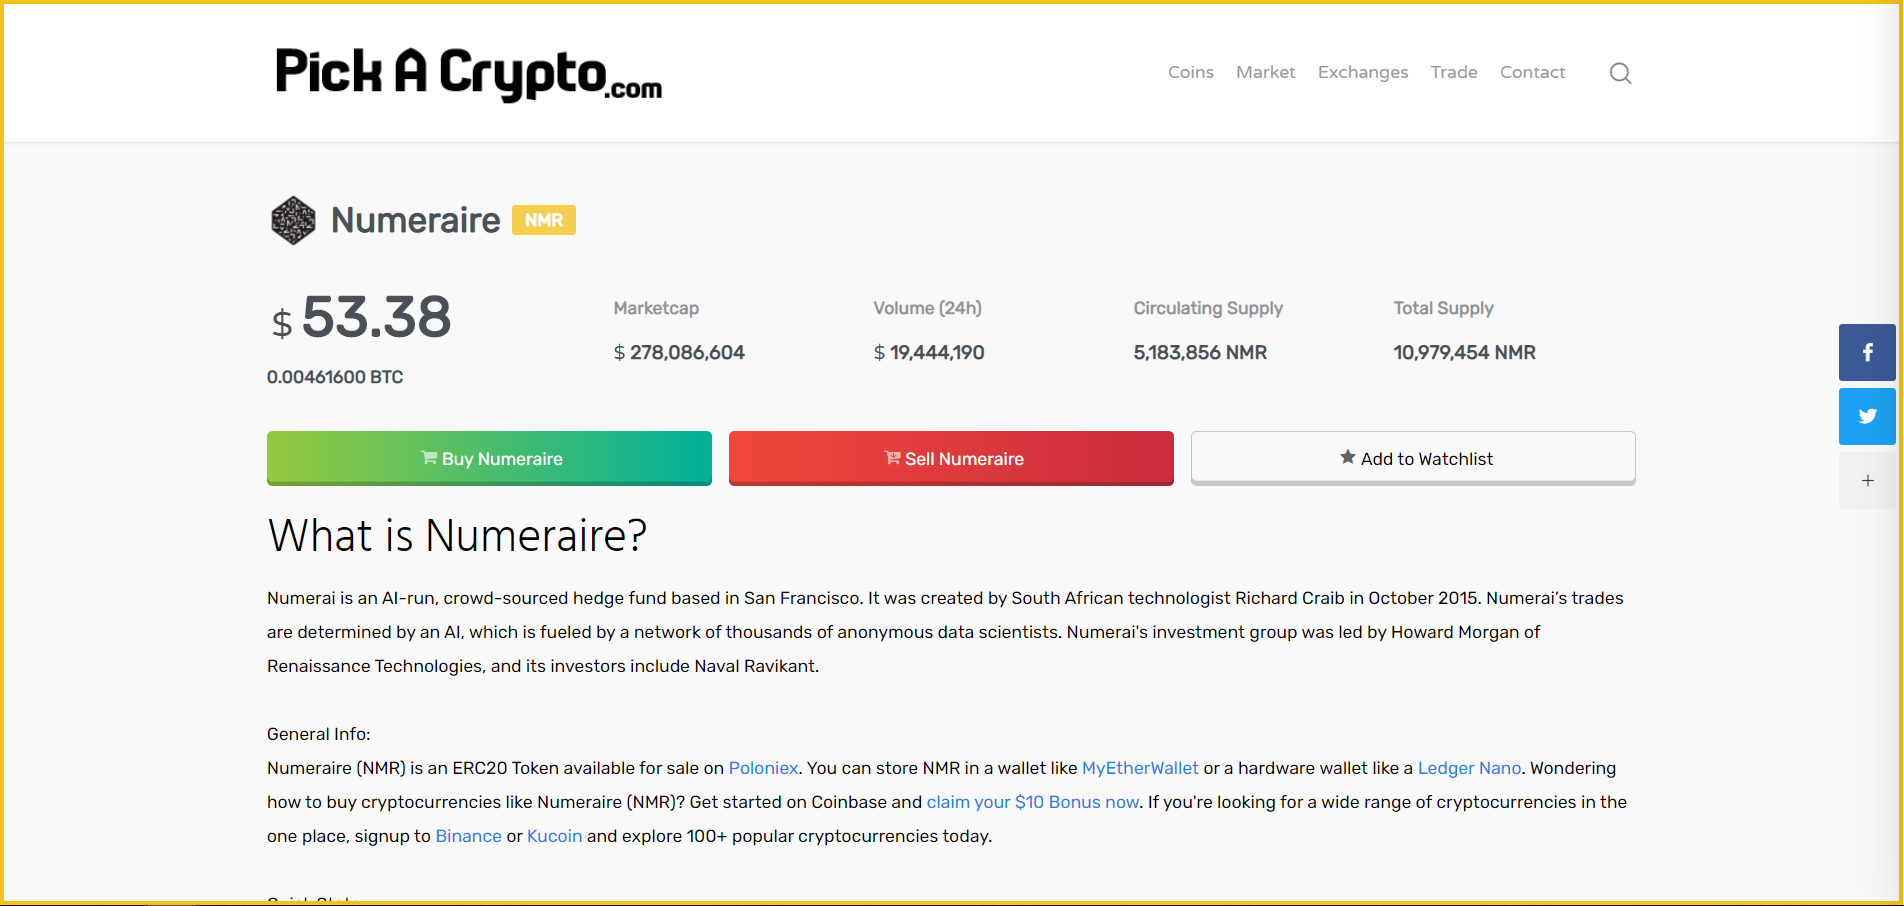
Task: Open the Ledger Nano link
Action: [1469, 768]
